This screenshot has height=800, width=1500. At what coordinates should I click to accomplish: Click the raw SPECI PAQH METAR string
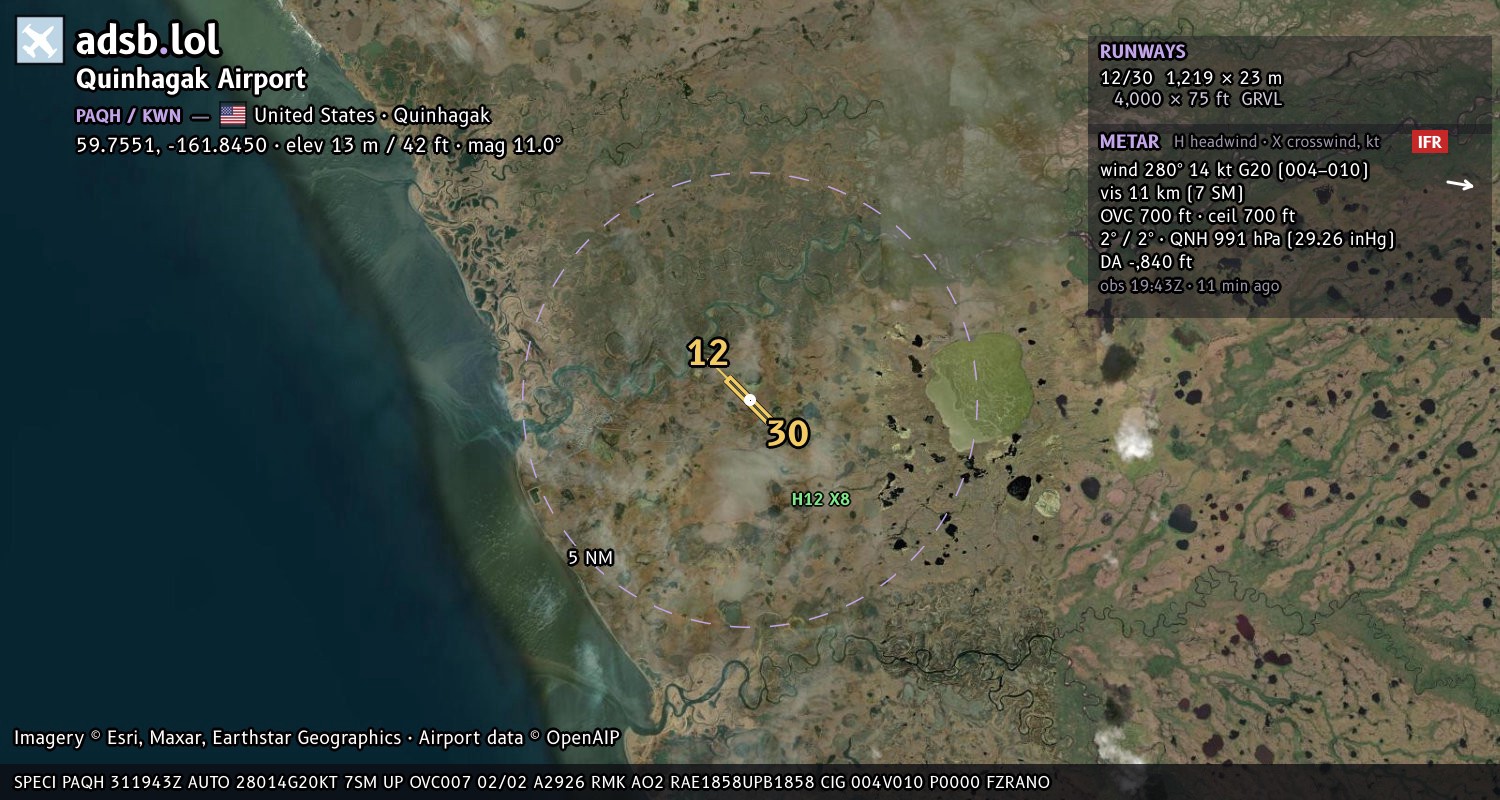click(532, 782)
